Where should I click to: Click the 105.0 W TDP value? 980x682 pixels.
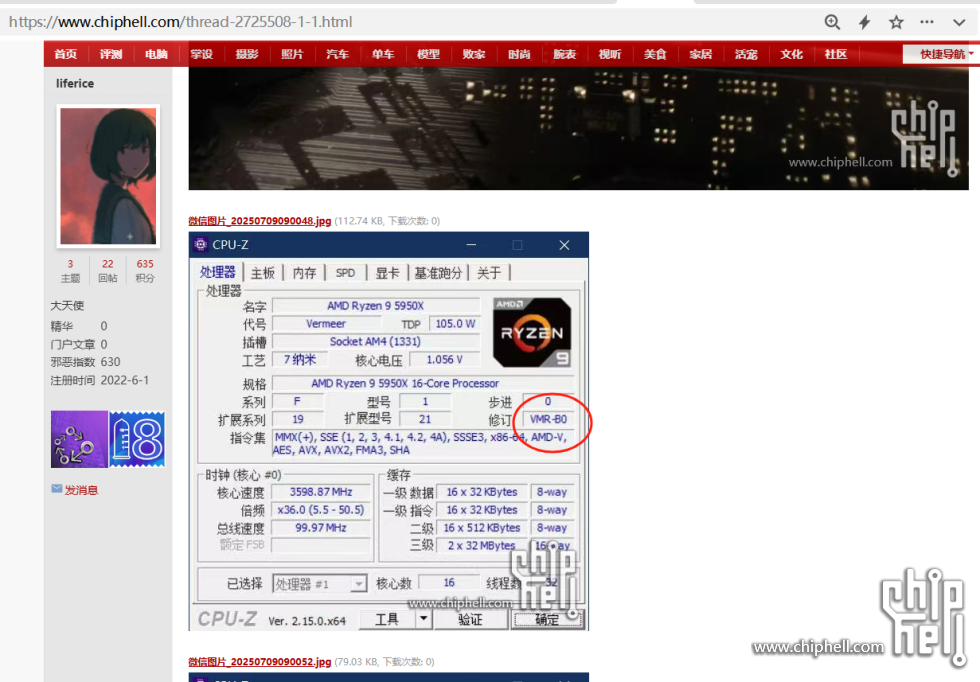(455, 324)
